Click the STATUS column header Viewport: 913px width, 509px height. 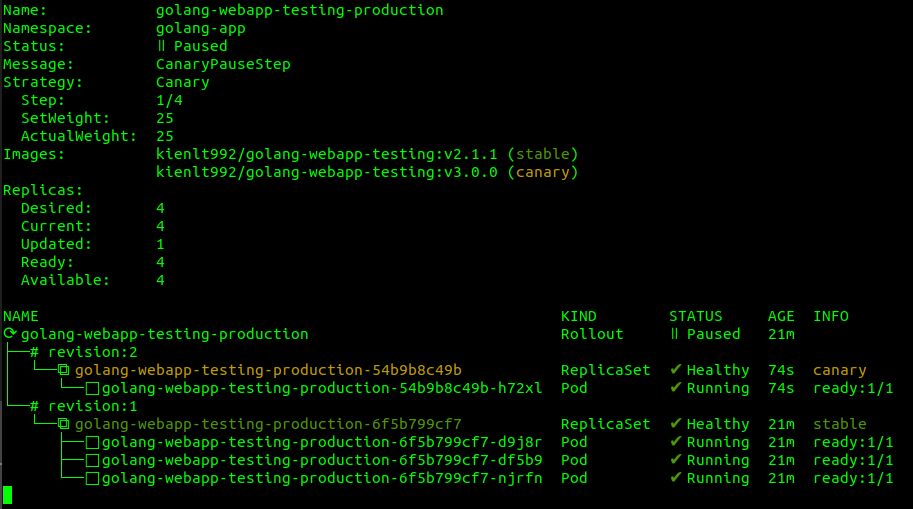[695, 316]
